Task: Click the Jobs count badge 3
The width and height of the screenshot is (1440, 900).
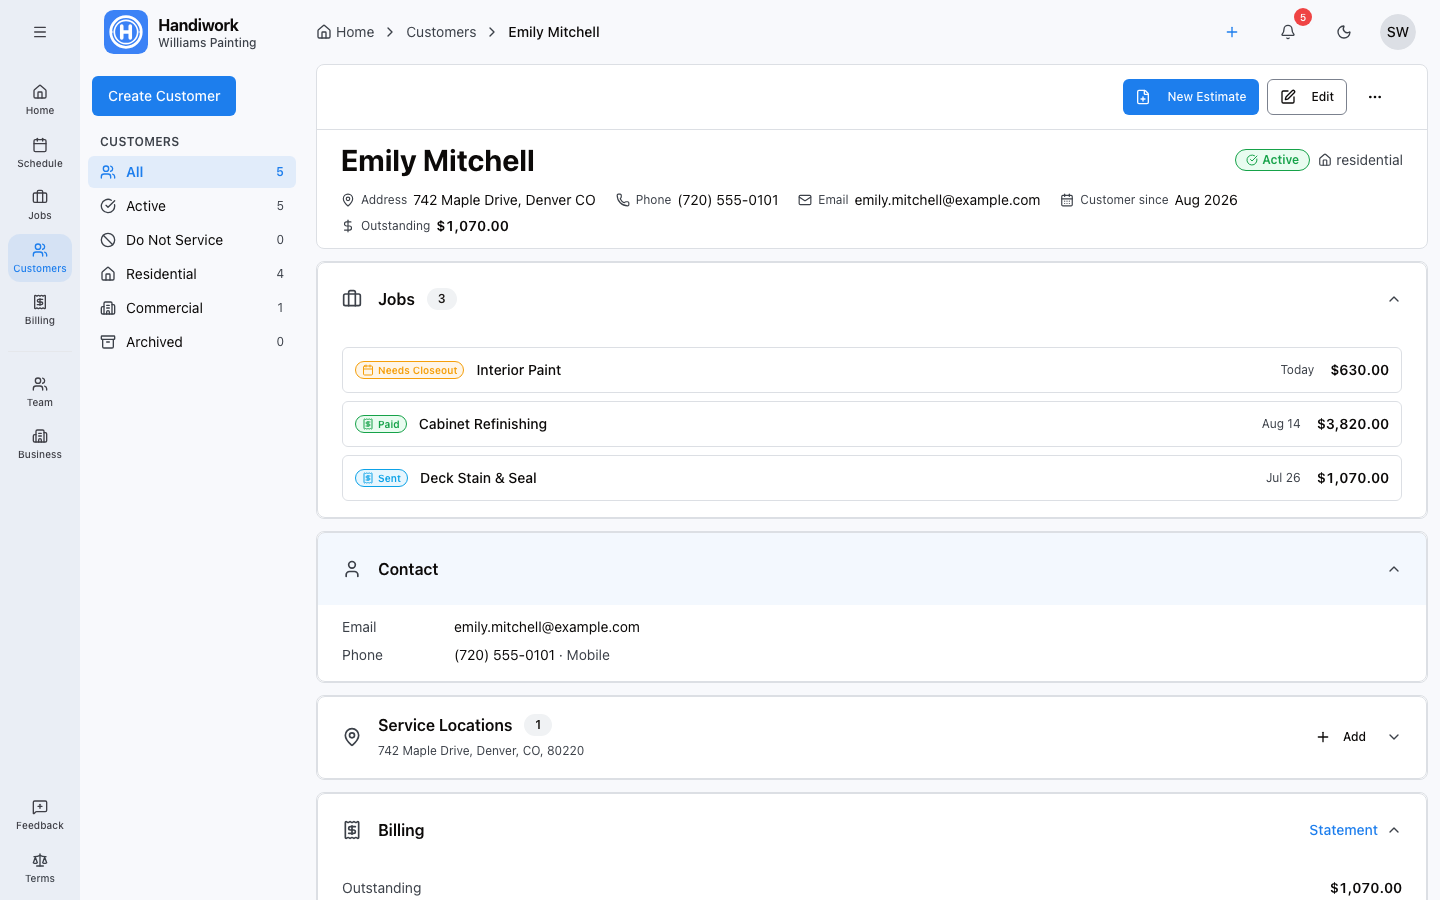Action: click(x=442, y=299)
